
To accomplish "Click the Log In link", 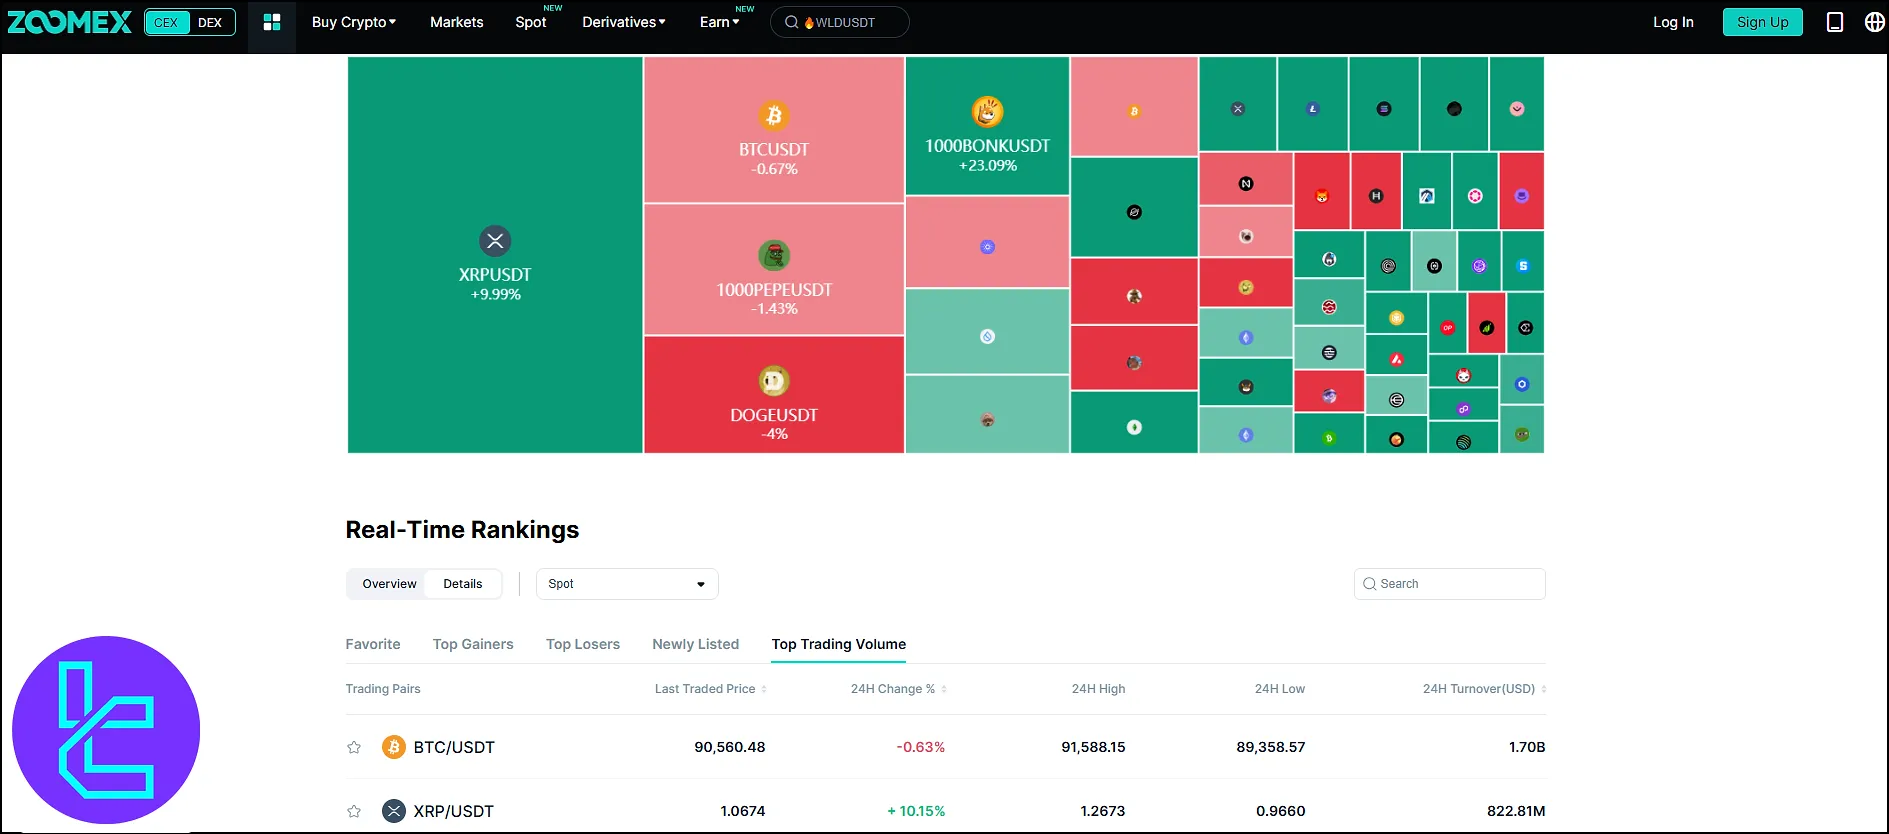I will (x=1673, y=22).
